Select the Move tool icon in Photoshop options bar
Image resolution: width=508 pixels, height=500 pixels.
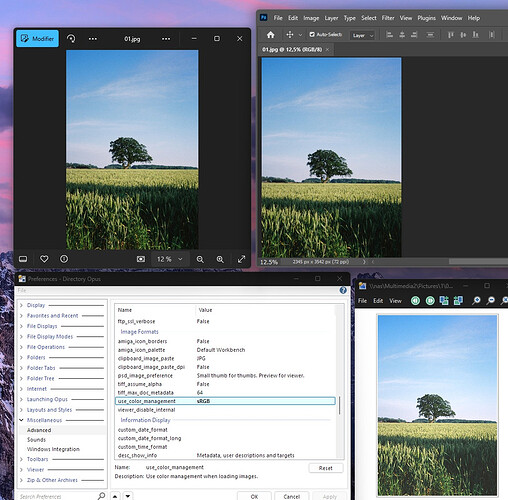point(290,35)
